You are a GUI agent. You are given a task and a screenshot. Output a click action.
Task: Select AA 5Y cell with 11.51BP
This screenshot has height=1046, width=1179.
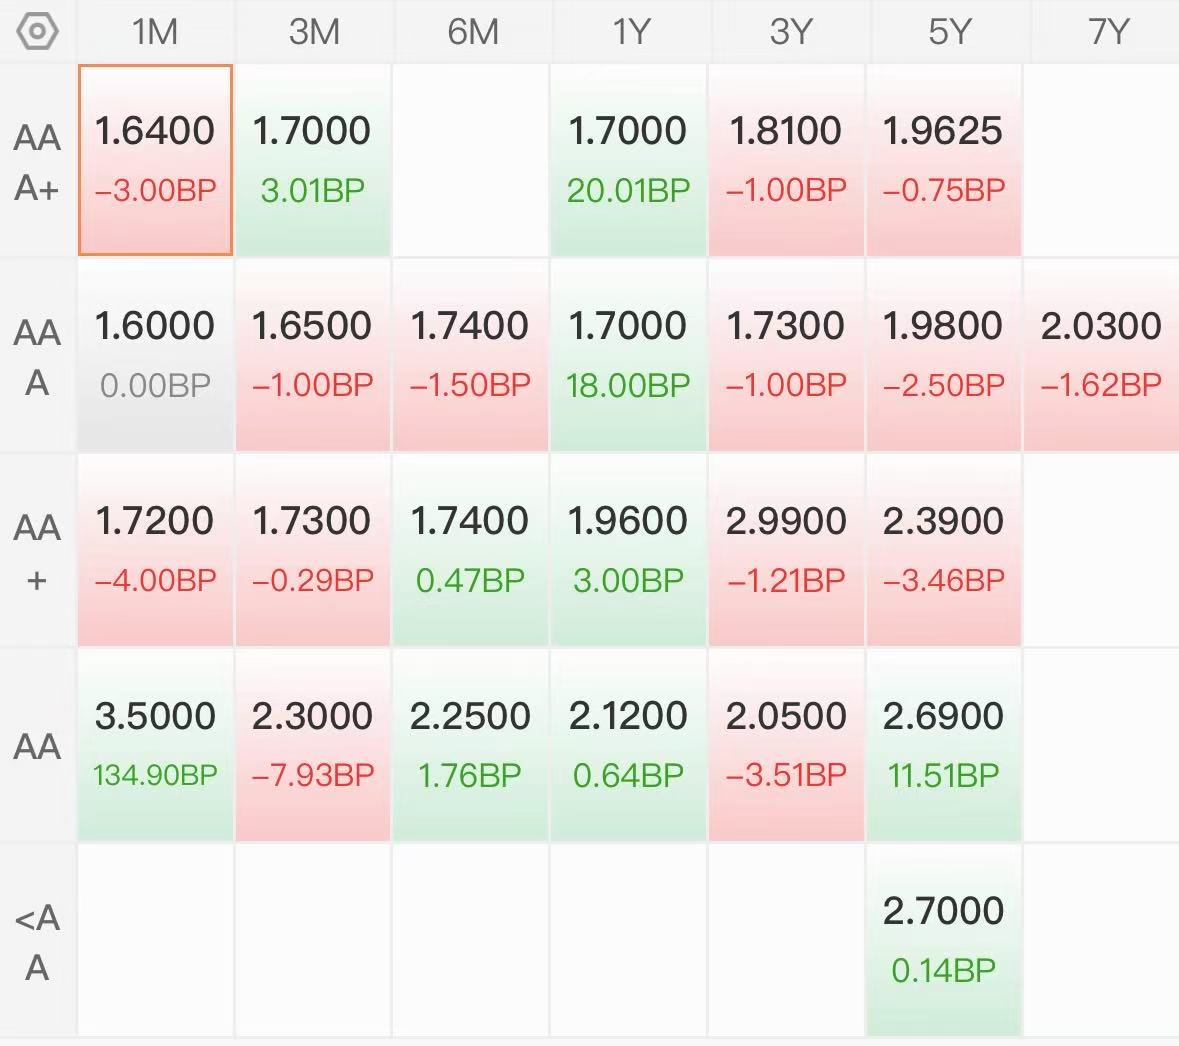[x=944, y=745]
